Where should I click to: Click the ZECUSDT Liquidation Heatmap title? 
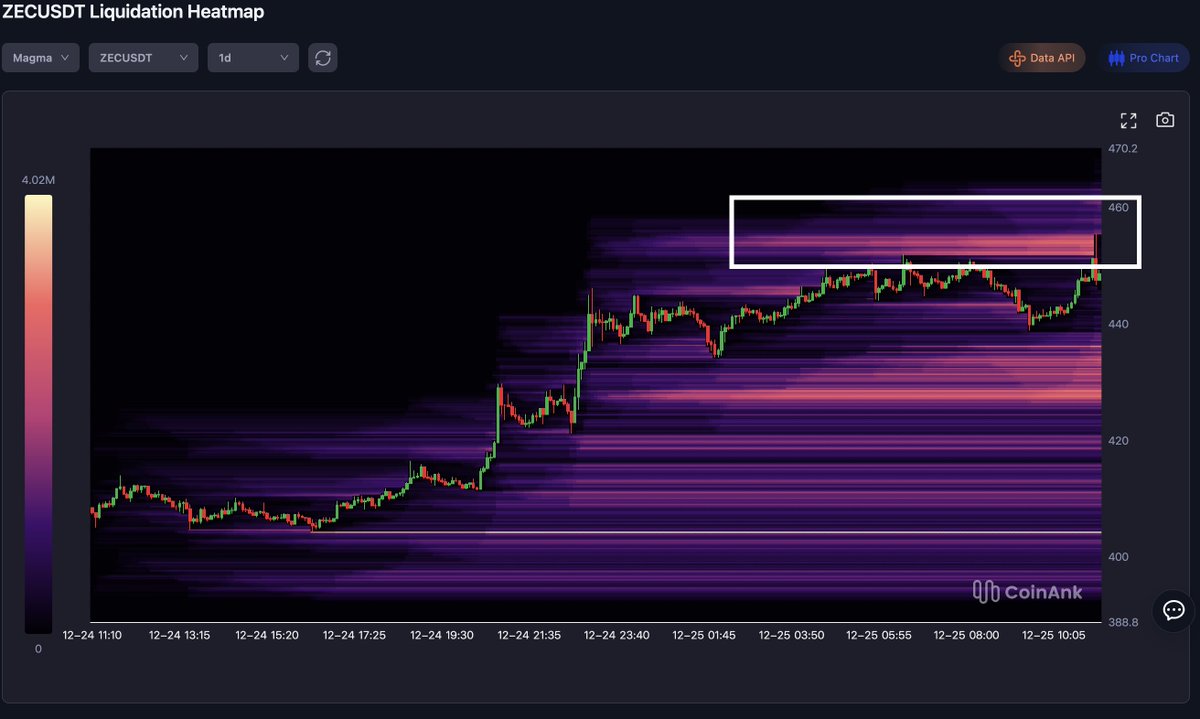point(132,12)
